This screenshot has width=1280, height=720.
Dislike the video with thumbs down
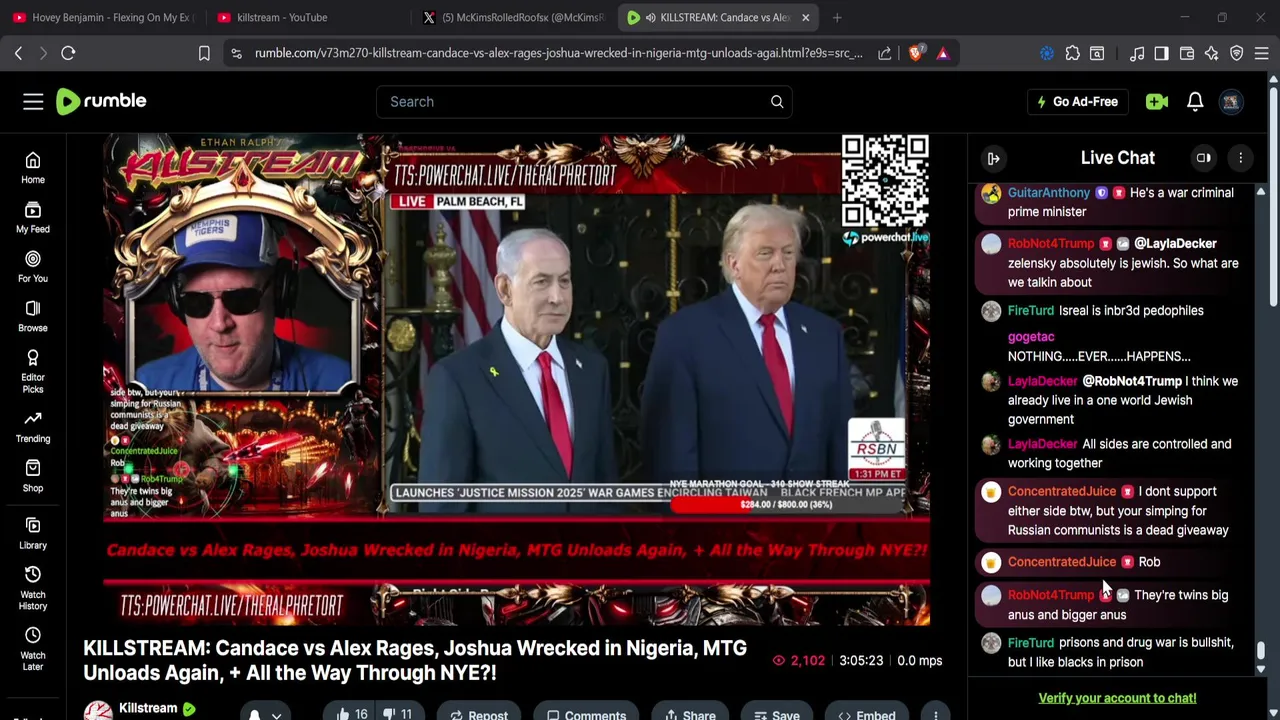398,714
